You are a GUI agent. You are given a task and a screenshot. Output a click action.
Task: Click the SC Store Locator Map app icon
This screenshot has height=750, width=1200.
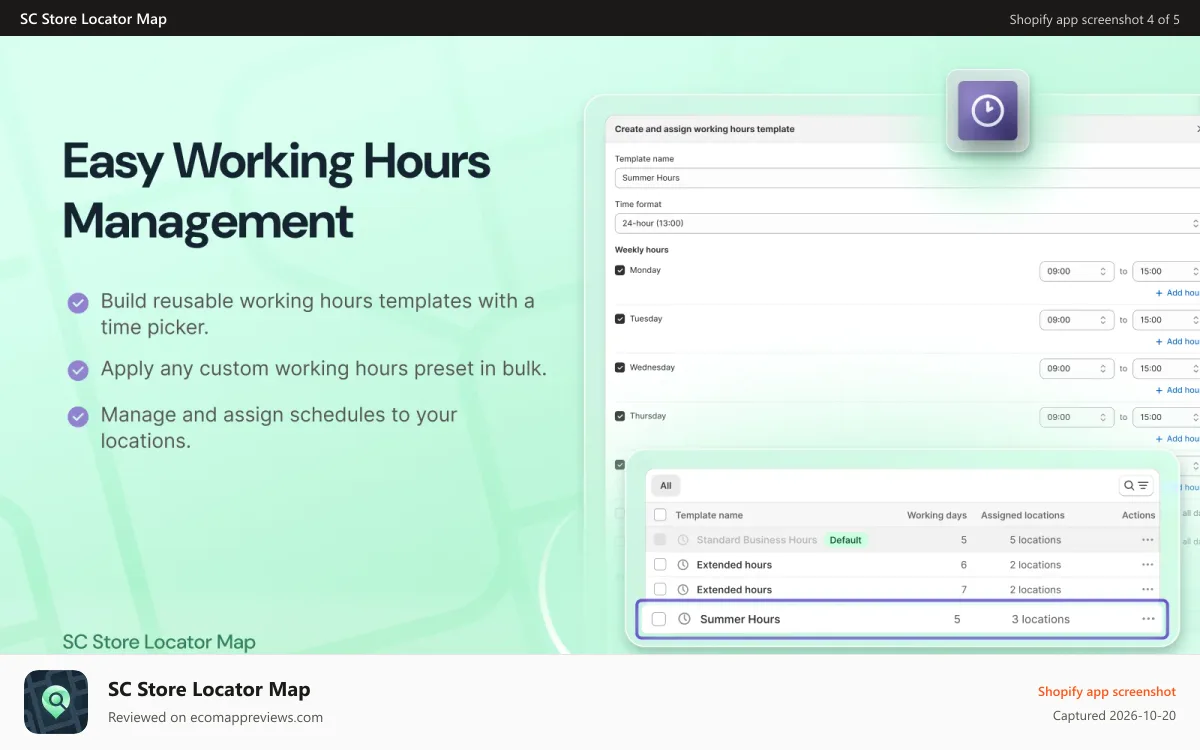click(x=56, y=702)
